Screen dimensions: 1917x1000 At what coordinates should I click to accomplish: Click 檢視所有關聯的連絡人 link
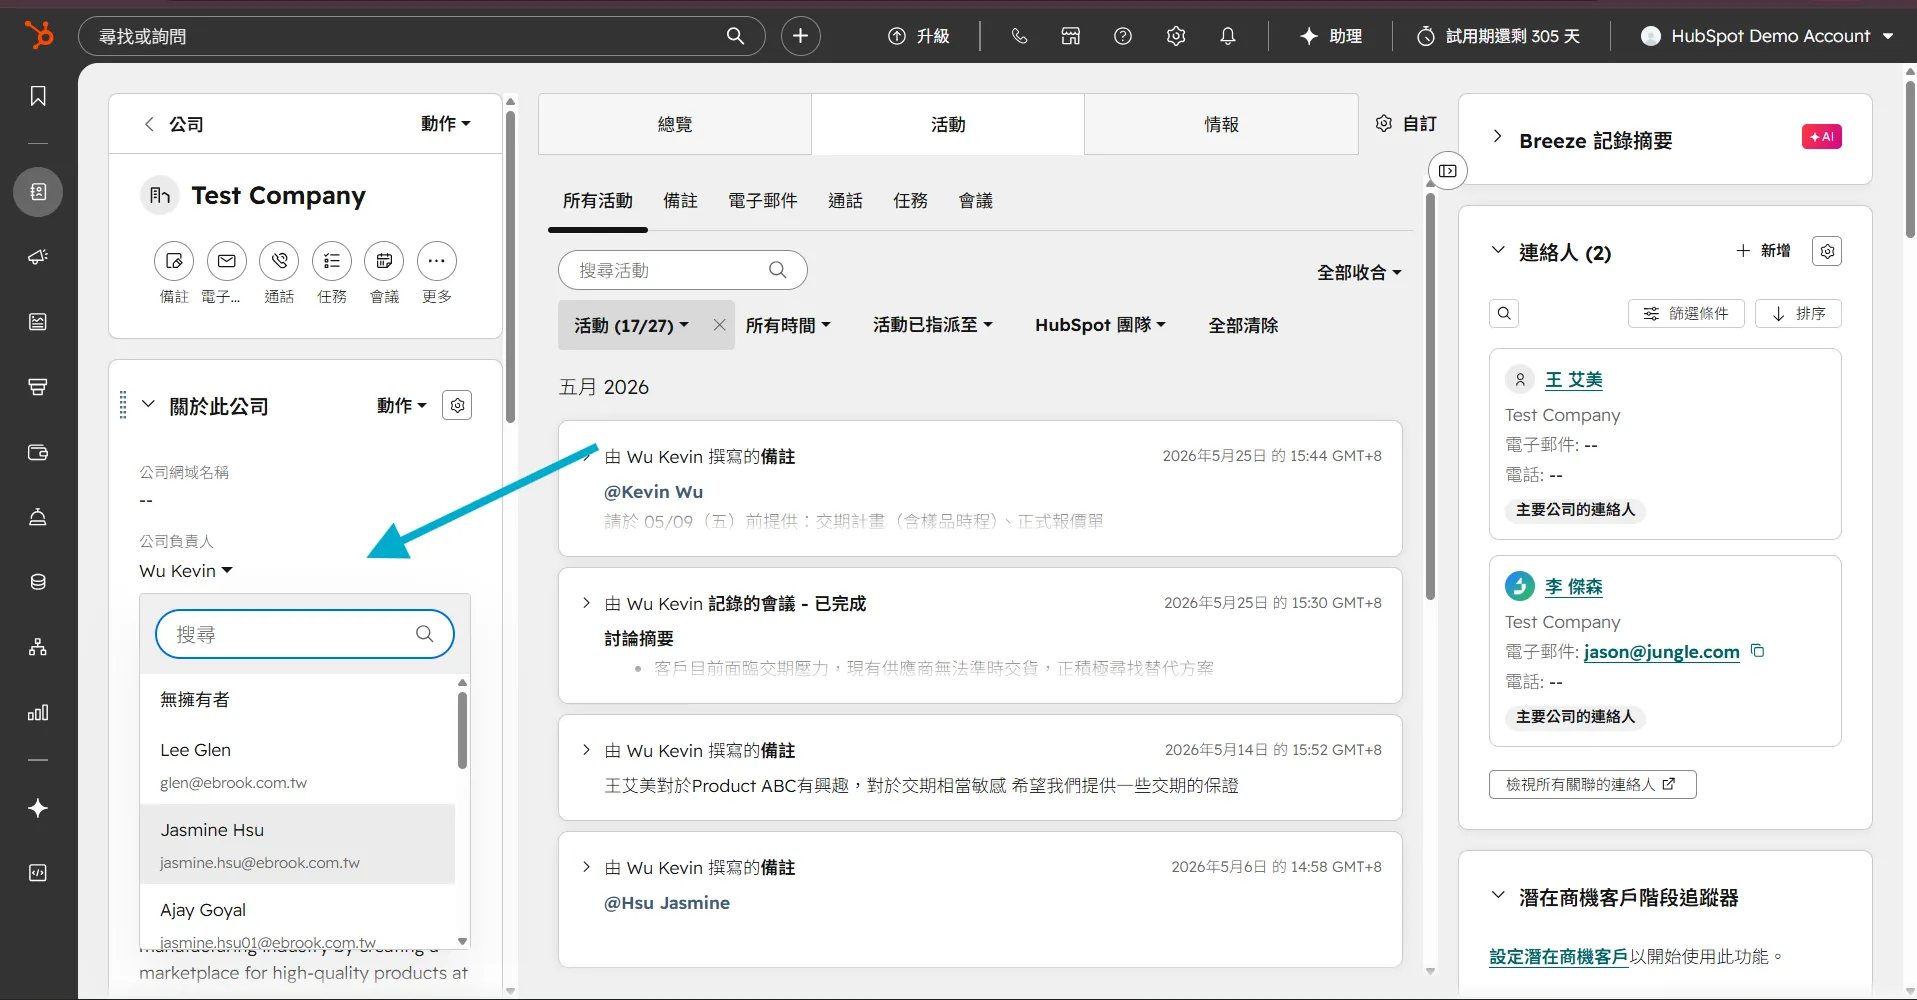pyautogui.click(x=1592, y=784)
